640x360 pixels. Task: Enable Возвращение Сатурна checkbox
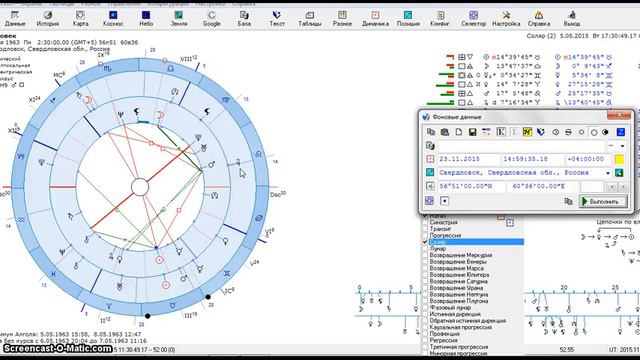pos(425,281)
